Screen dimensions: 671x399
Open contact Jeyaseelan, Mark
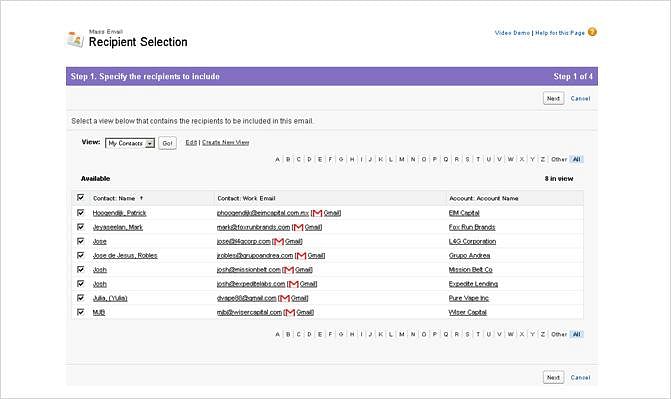[x=118, y=227]
